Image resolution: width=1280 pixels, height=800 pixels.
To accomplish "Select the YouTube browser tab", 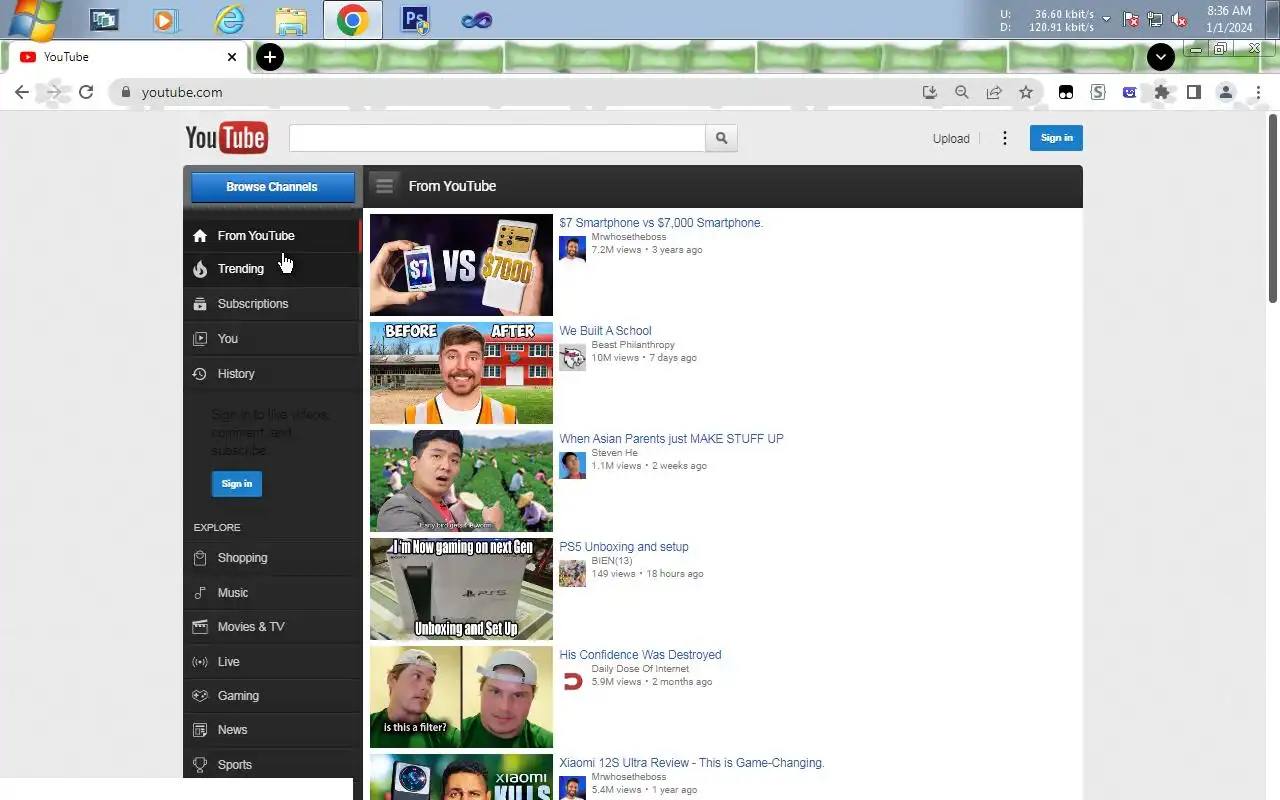I will tap(127, 57).
